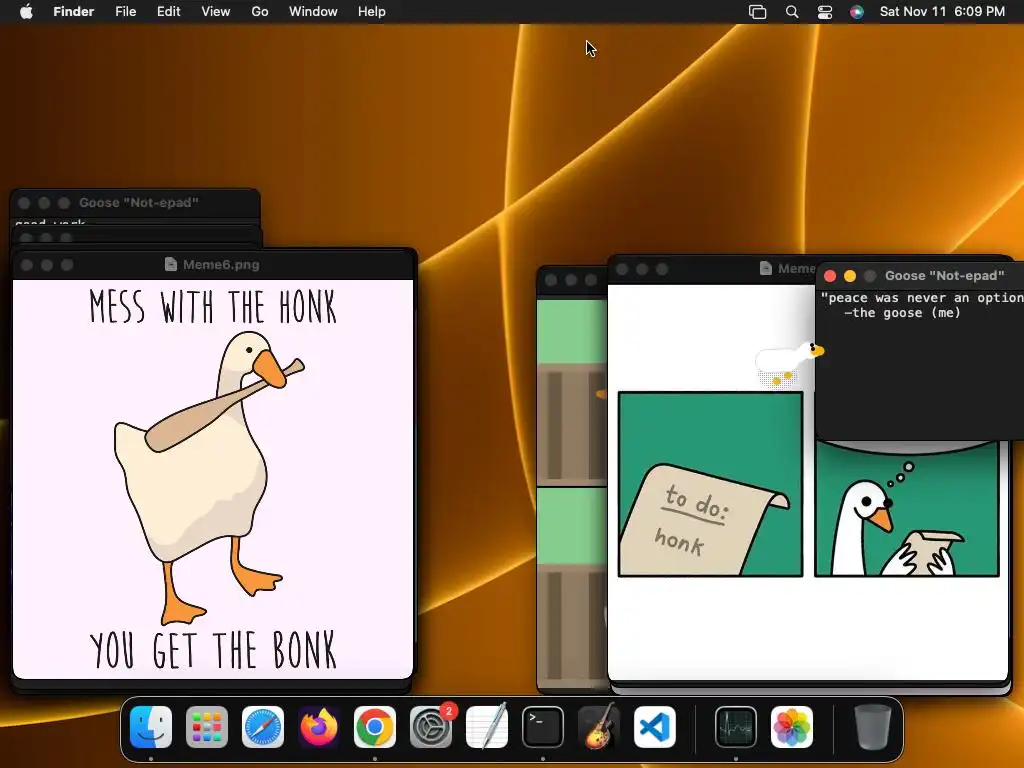This screenshot has width=1024, height=768.
Task: Close the front Goose Not-epad window
Action: point(830,276)
